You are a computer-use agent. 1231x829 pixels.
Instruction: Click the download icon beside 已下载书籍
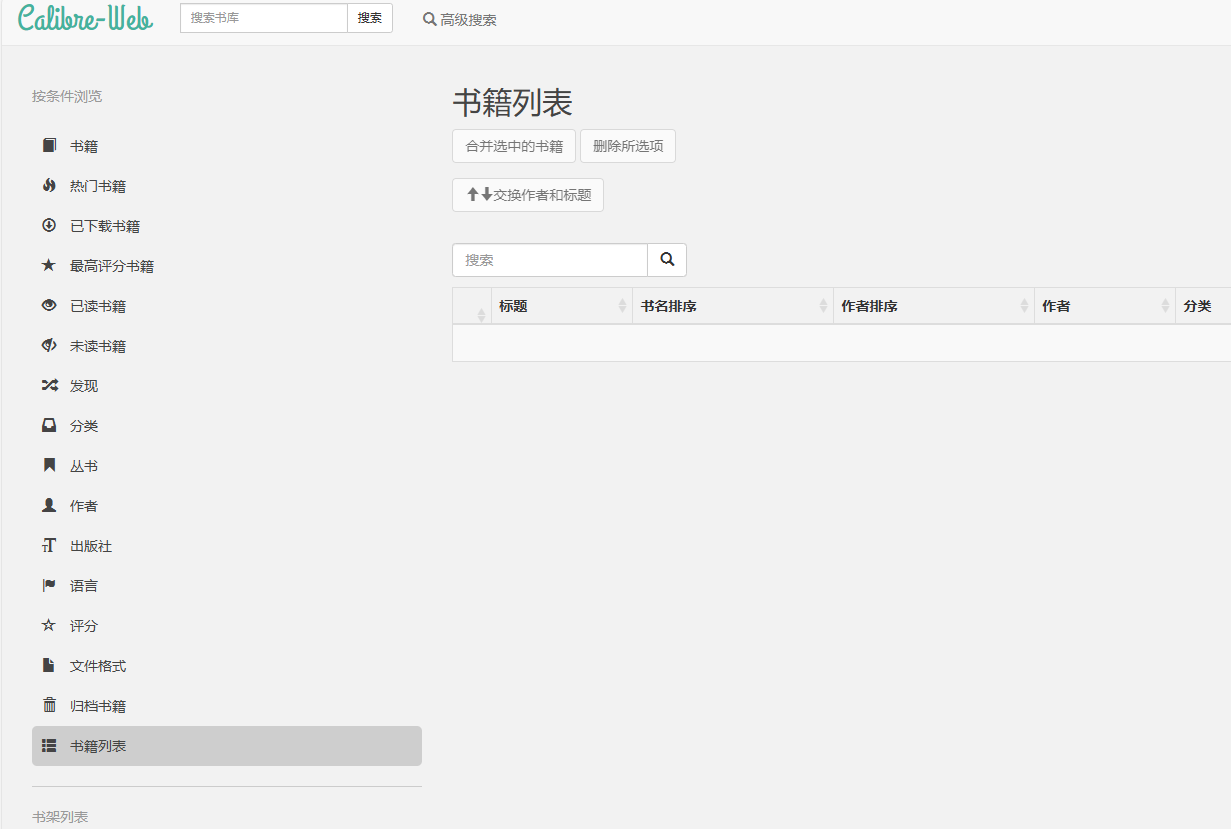coord(49,226)
